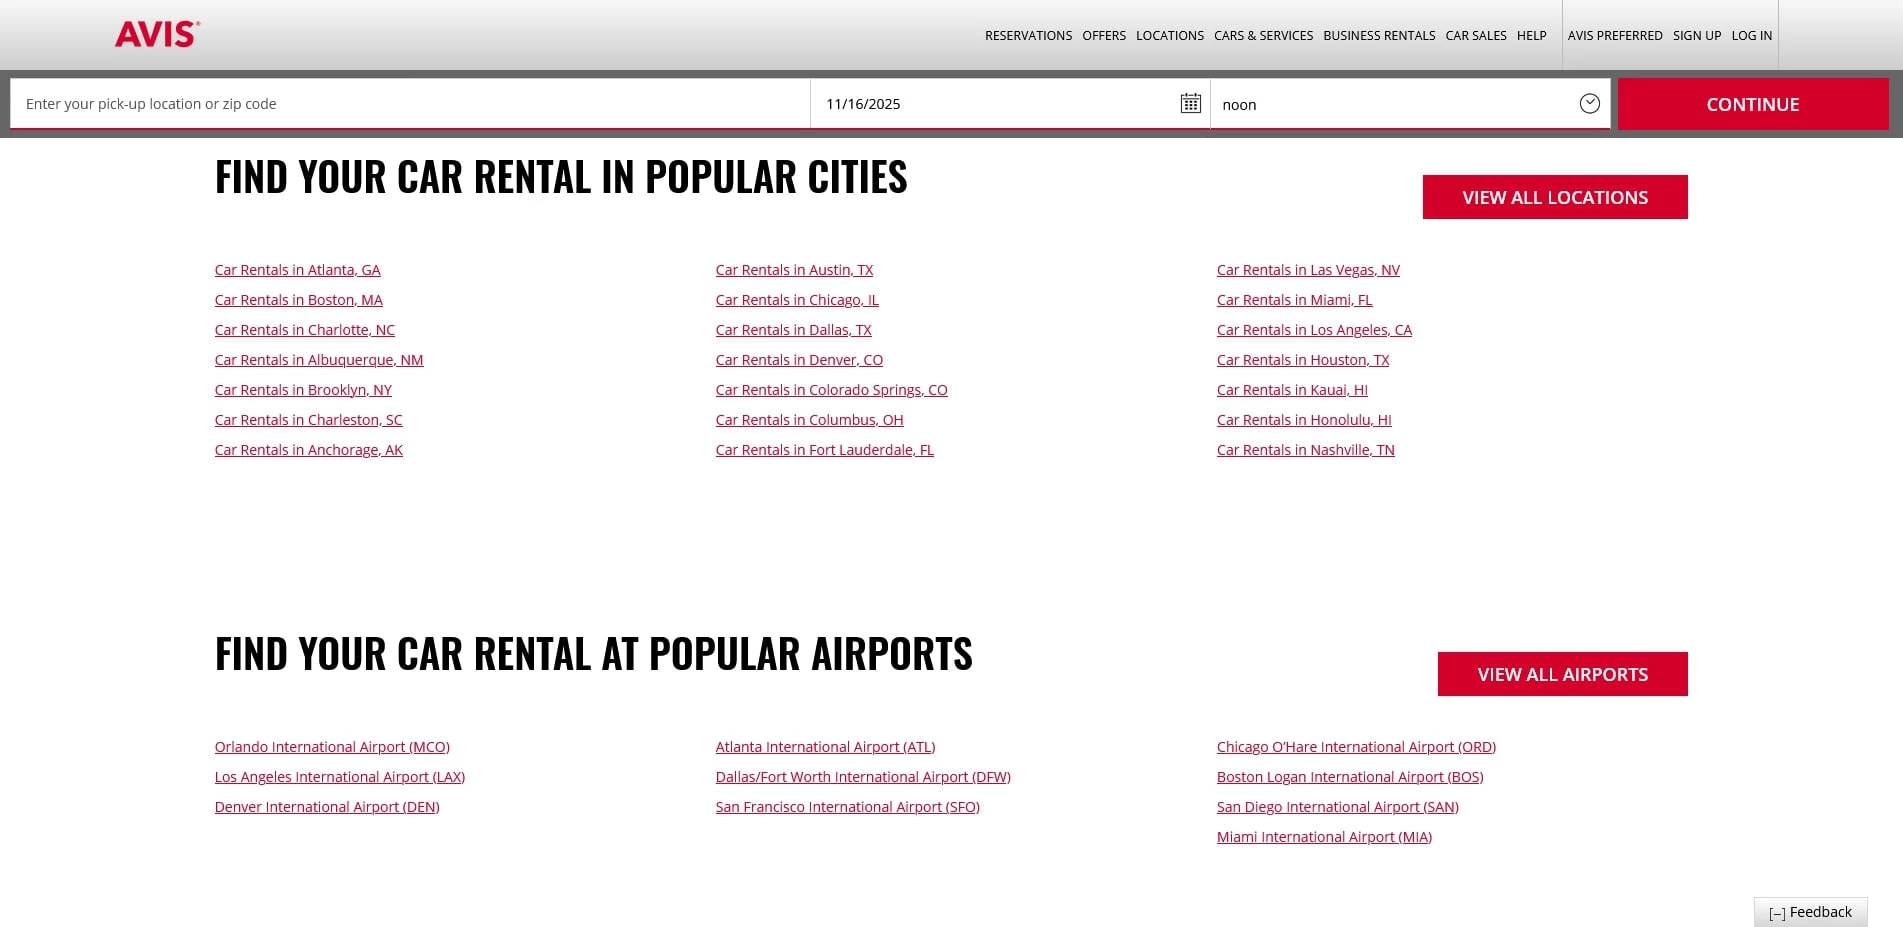Select Car Rentals in Colorado Springs, CO
1903x927 pixels.
(831, 390)
